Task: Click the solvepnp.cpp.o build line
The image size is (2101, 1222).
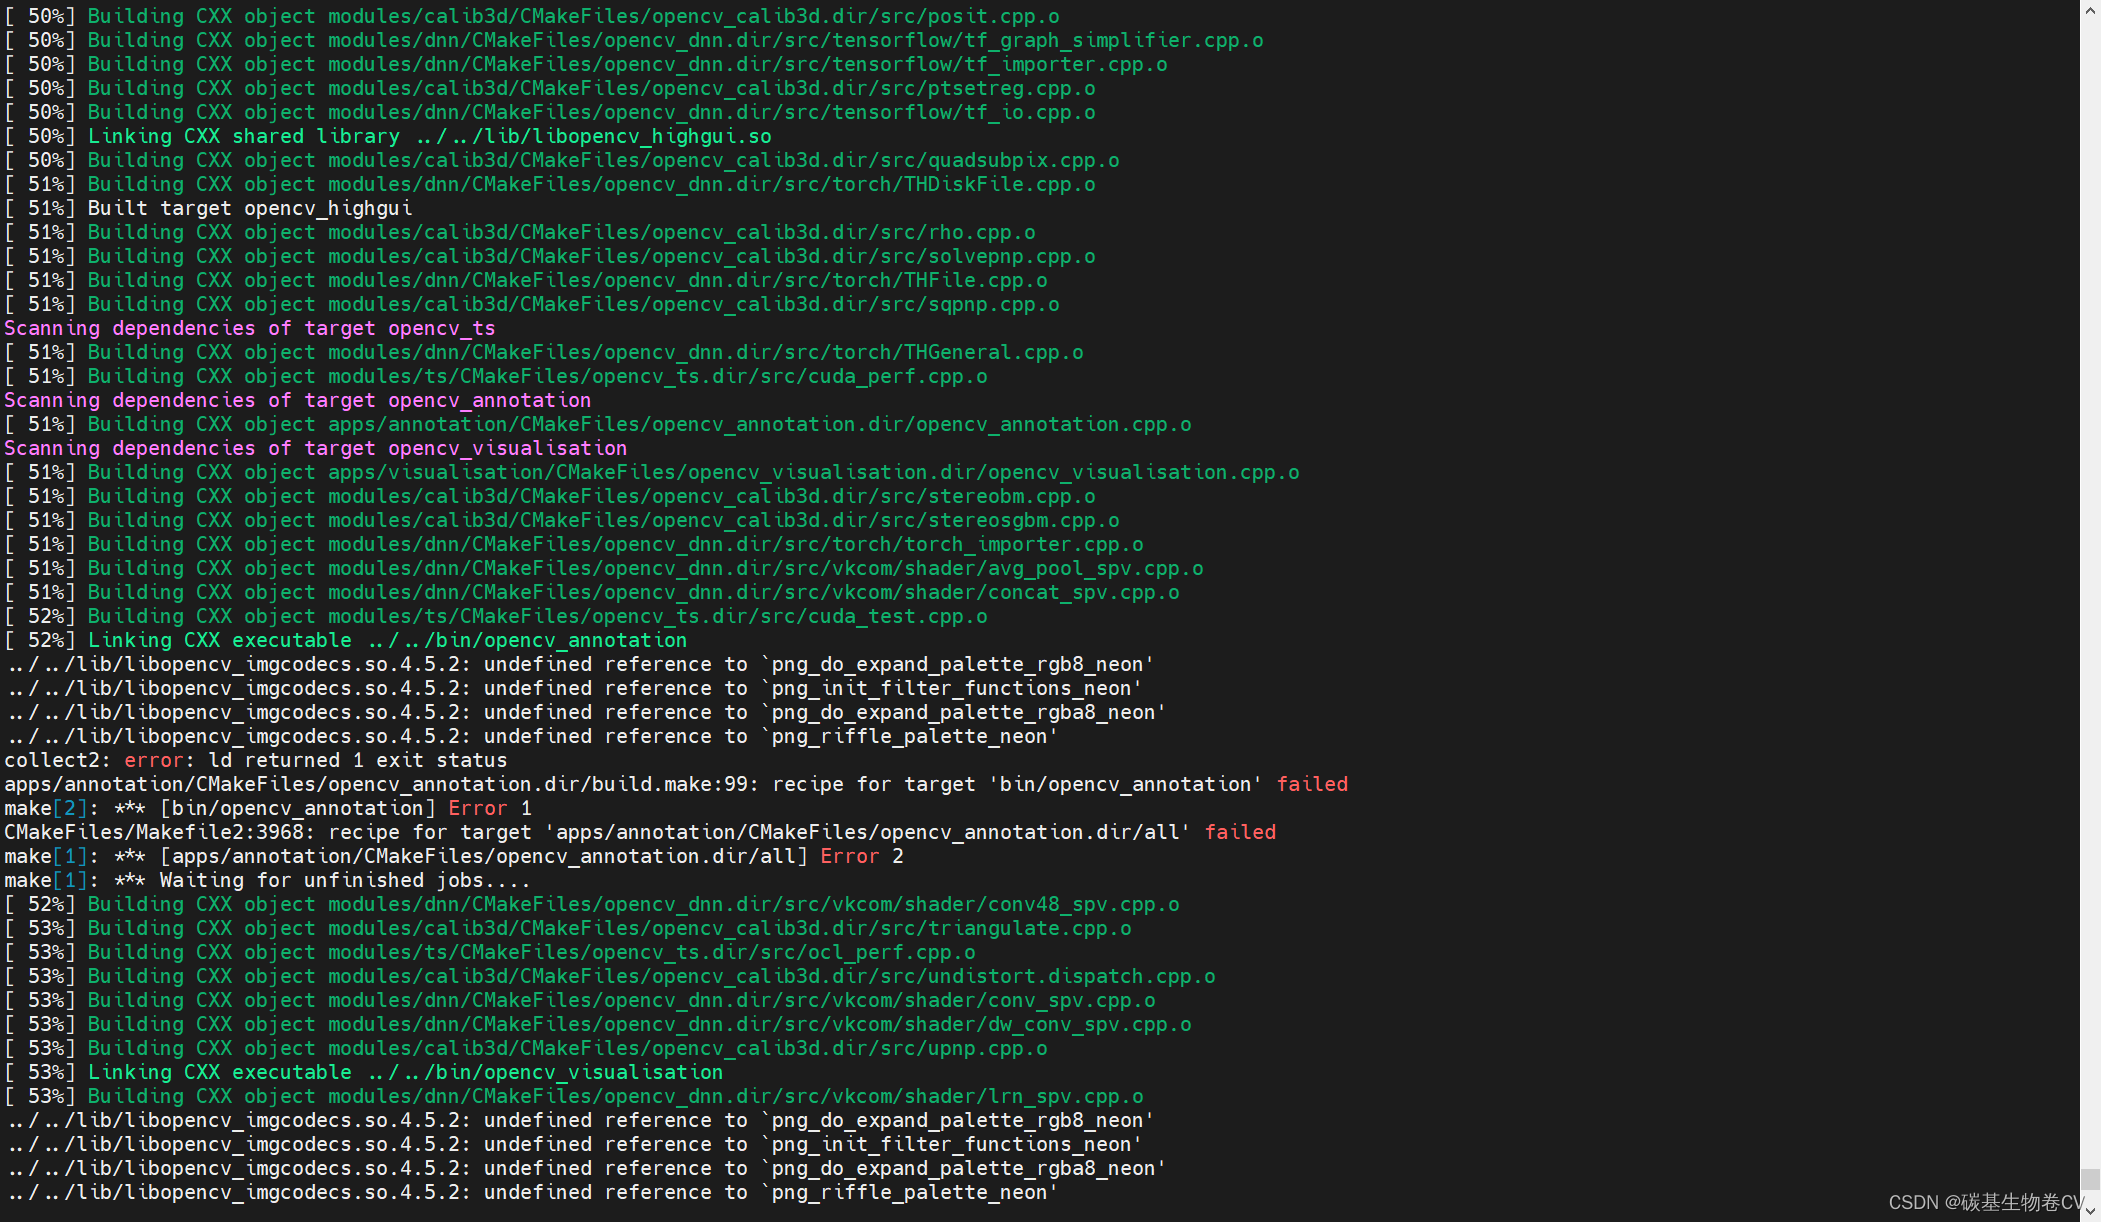Action: coord(550,256)
